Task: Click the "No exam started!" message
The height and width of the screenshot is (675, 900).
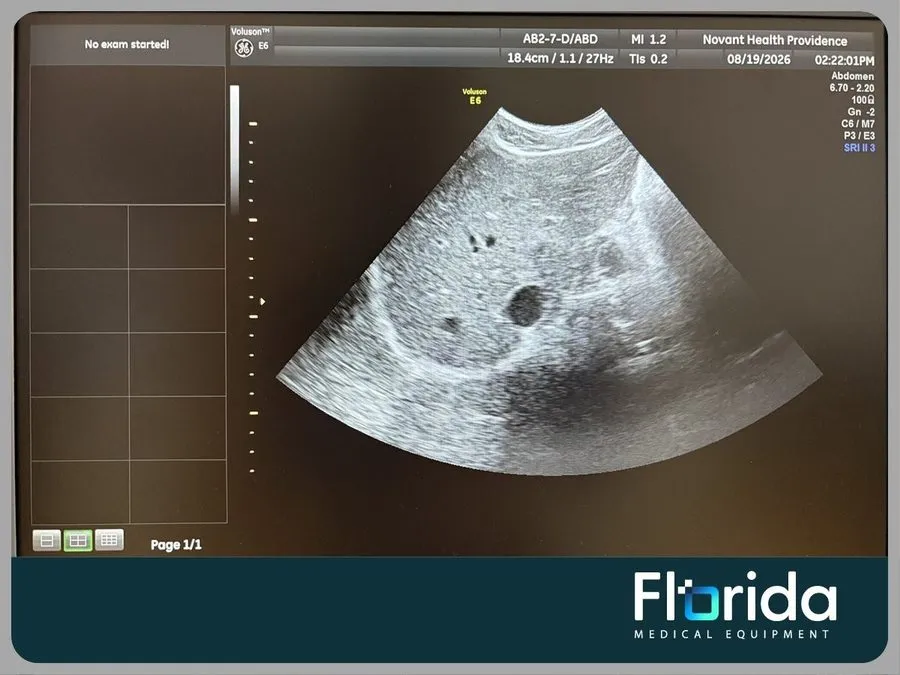Action: pos(127,44)
